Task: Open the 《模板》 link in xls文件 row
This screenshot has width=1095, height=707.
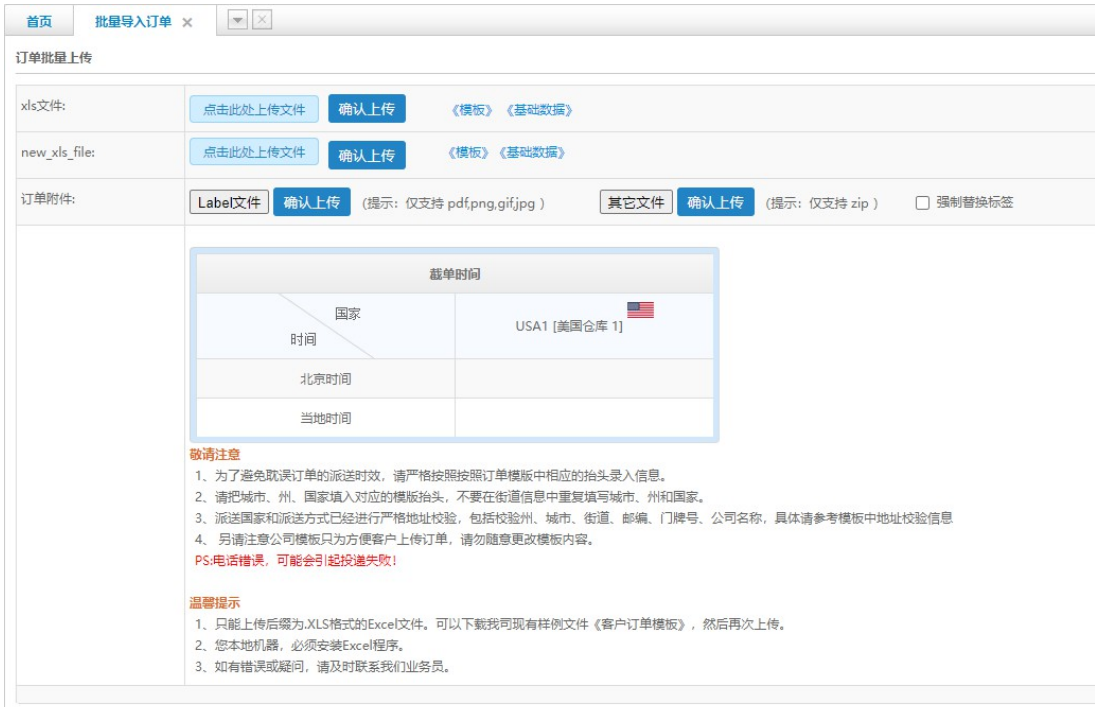Action: coord(474,110)
